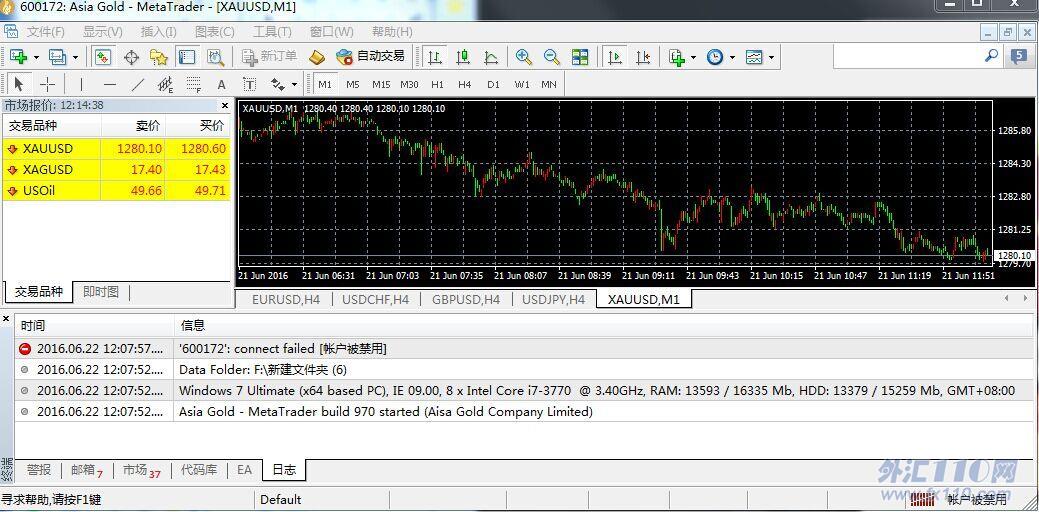Close the 市场报价 market watch panel
1039x512 pixels.
[225, 105]
